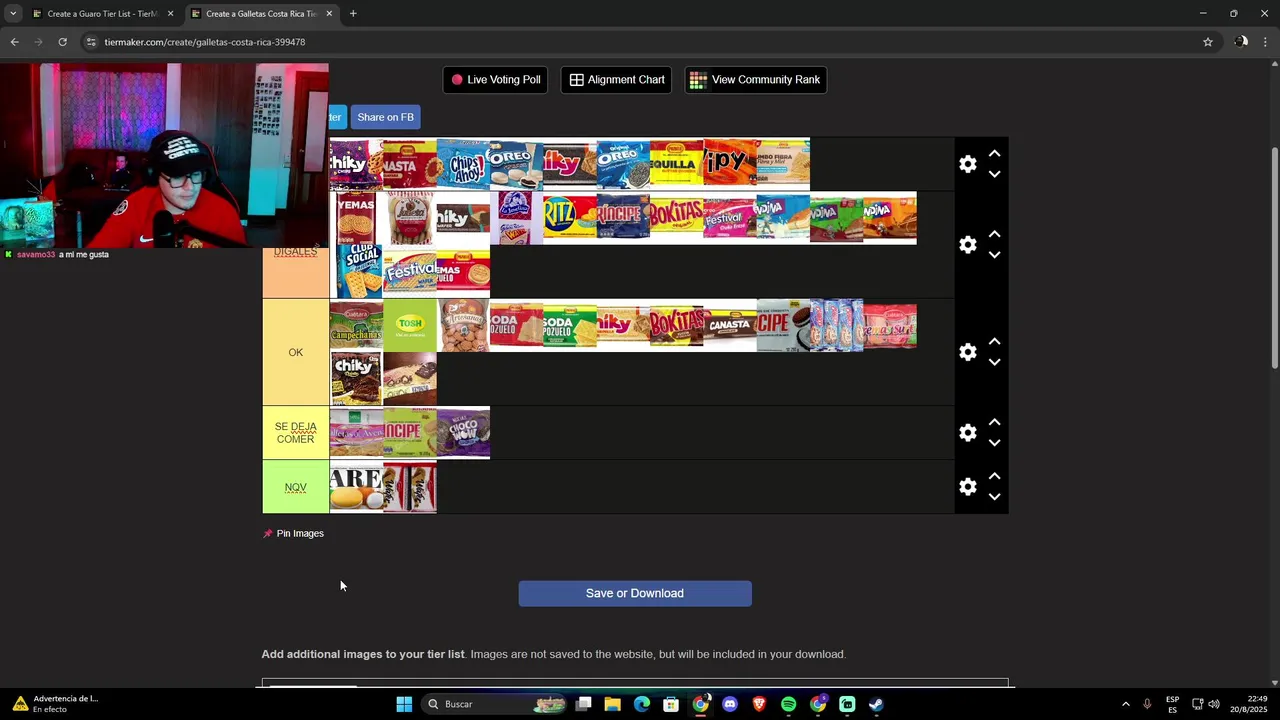Open the browser profile menu
The image size is (1280, 720).
tap(1241, 42)
